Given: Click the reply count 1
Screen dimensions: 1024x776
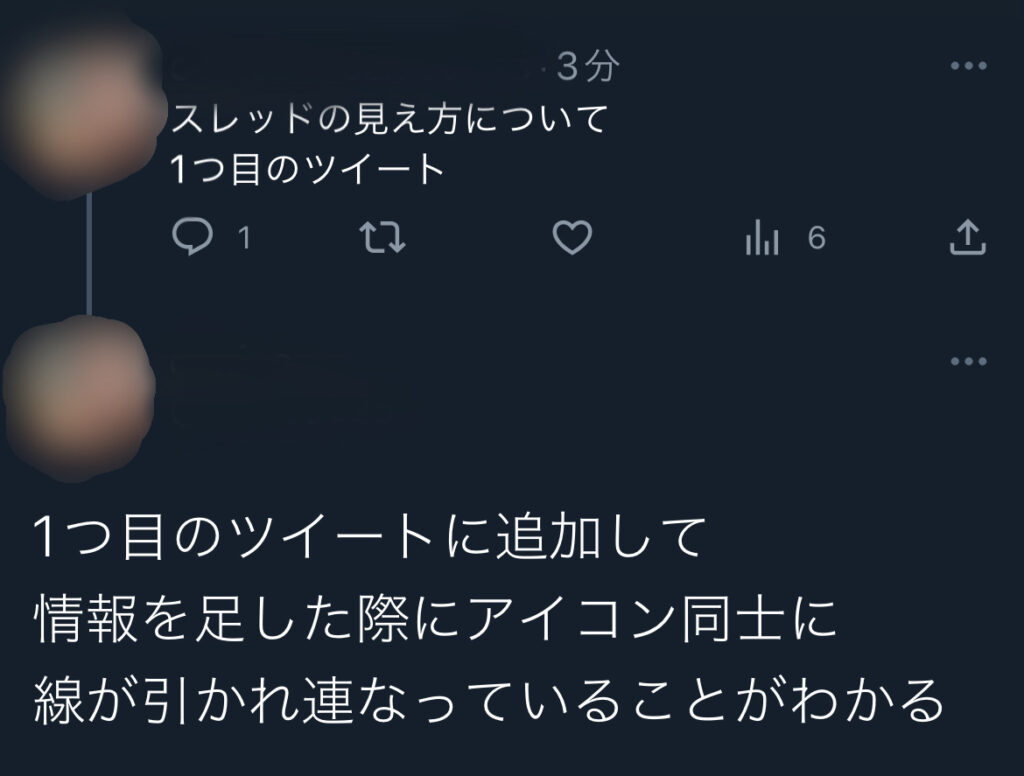Looking at the screenshot, I should tap(244, 238).
